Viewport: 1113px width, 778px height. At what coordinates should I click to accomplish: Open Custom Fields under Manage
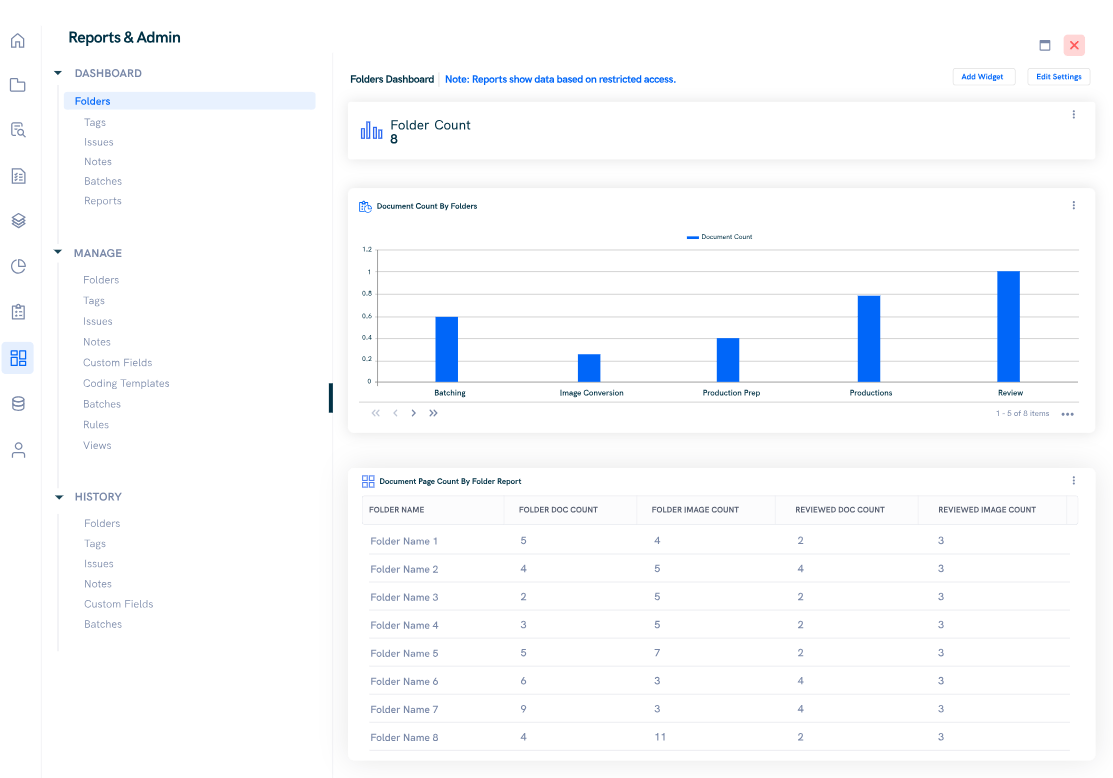point(118,363)
